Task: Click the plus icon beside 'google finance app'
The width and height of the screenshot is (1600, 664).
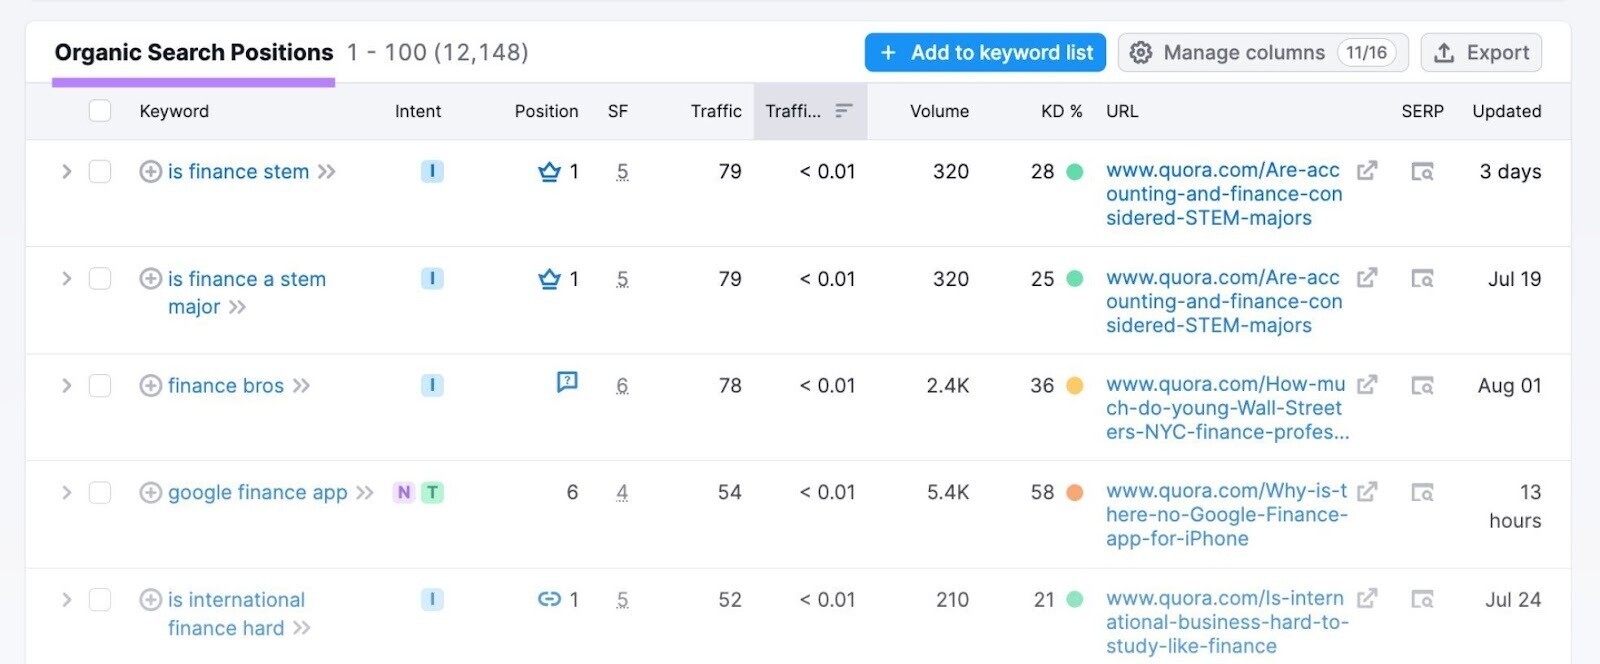Action: point(150,493)
